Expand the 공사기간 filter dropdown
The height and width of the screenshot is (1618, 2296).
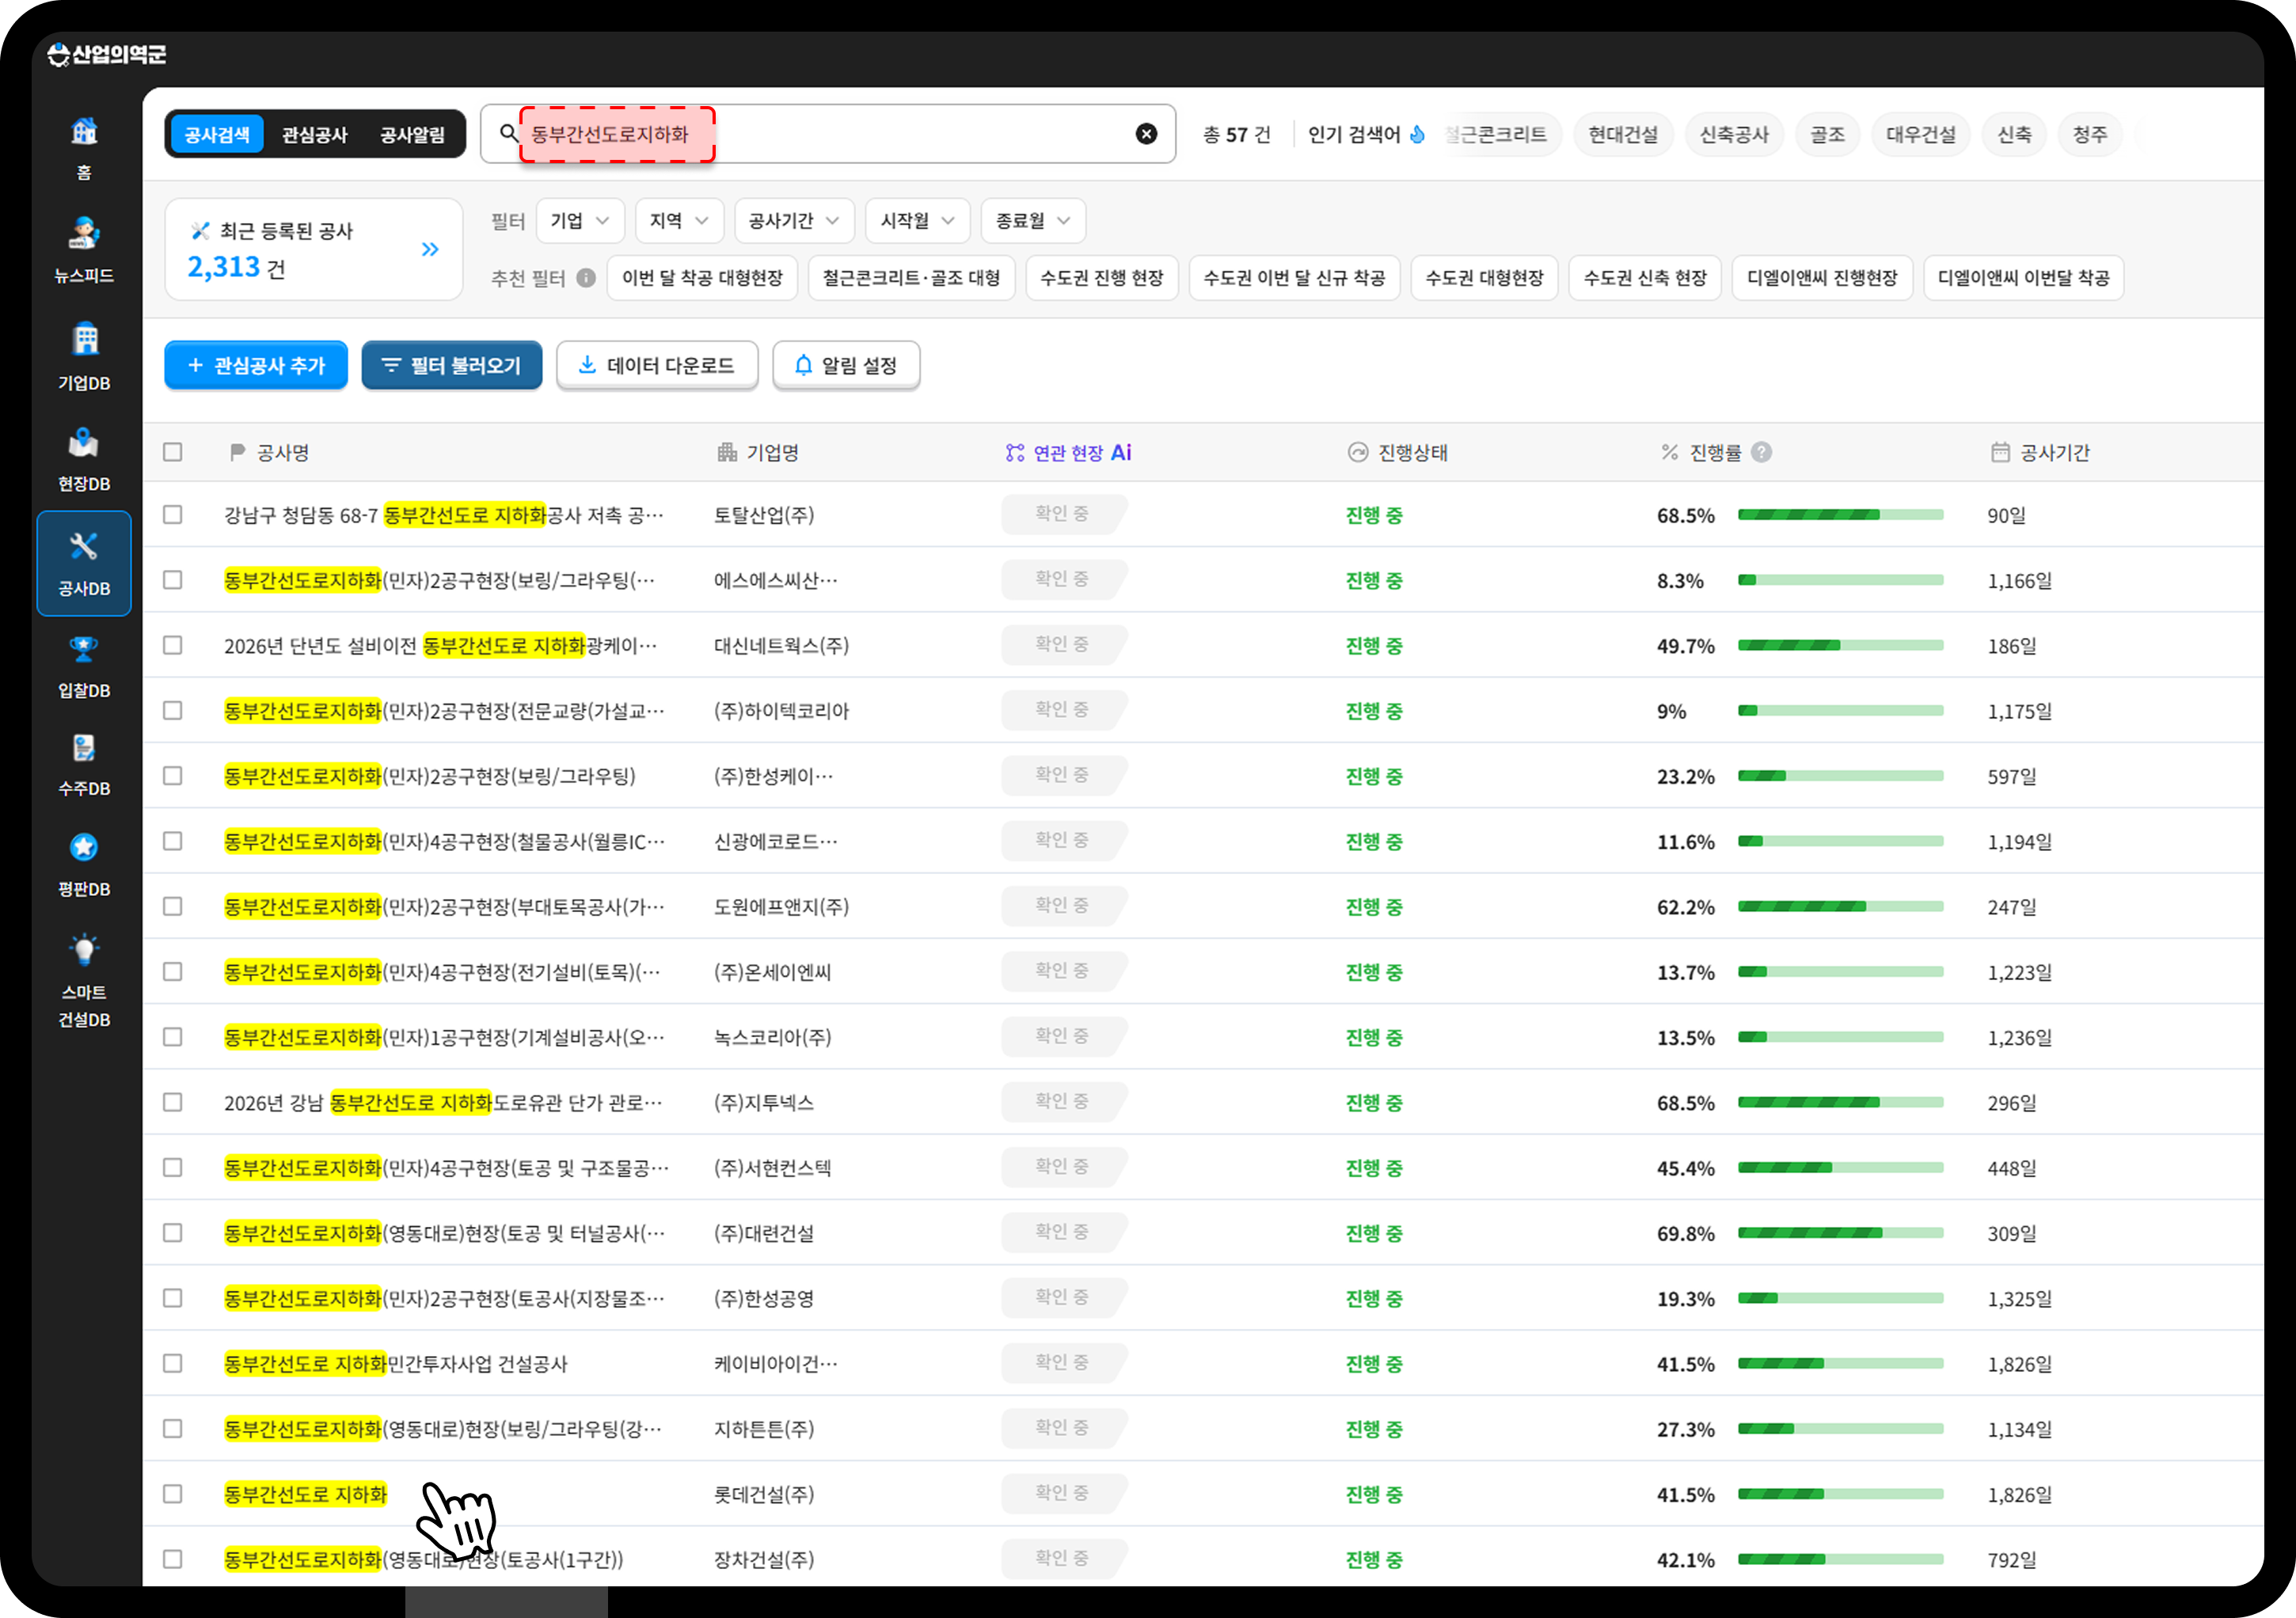(x=794, y=221)
